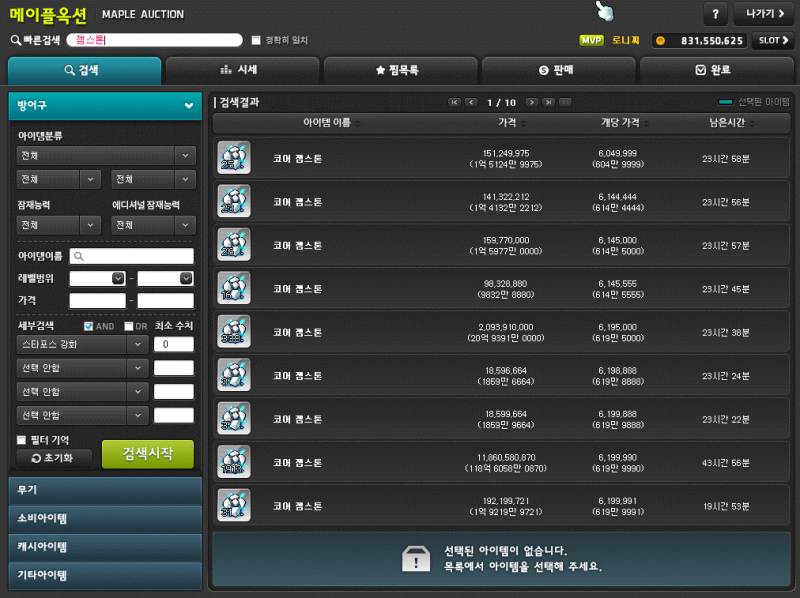Image resolution: width=800 pixels, height=598 pixels.
Task: Jump to the last results page
Action: (548, 103)
